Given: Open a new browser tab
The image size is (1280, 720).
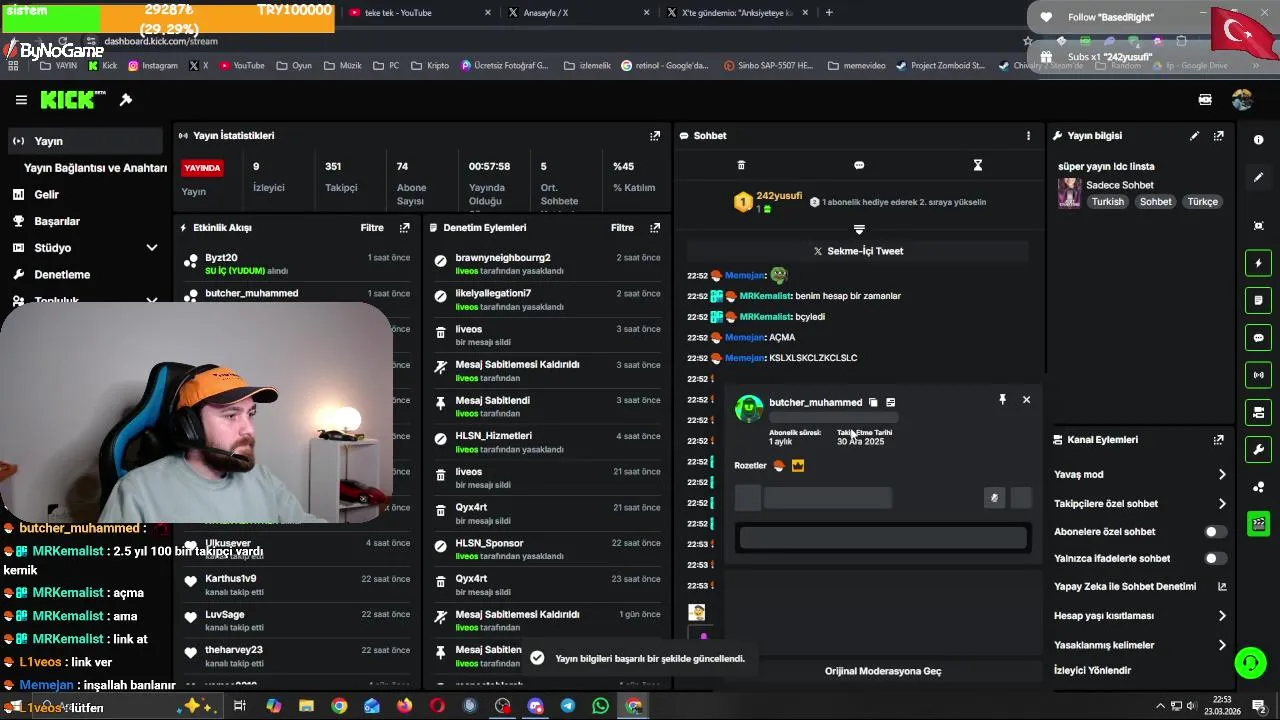Looking at the screenshot, I should coord(829,12).
